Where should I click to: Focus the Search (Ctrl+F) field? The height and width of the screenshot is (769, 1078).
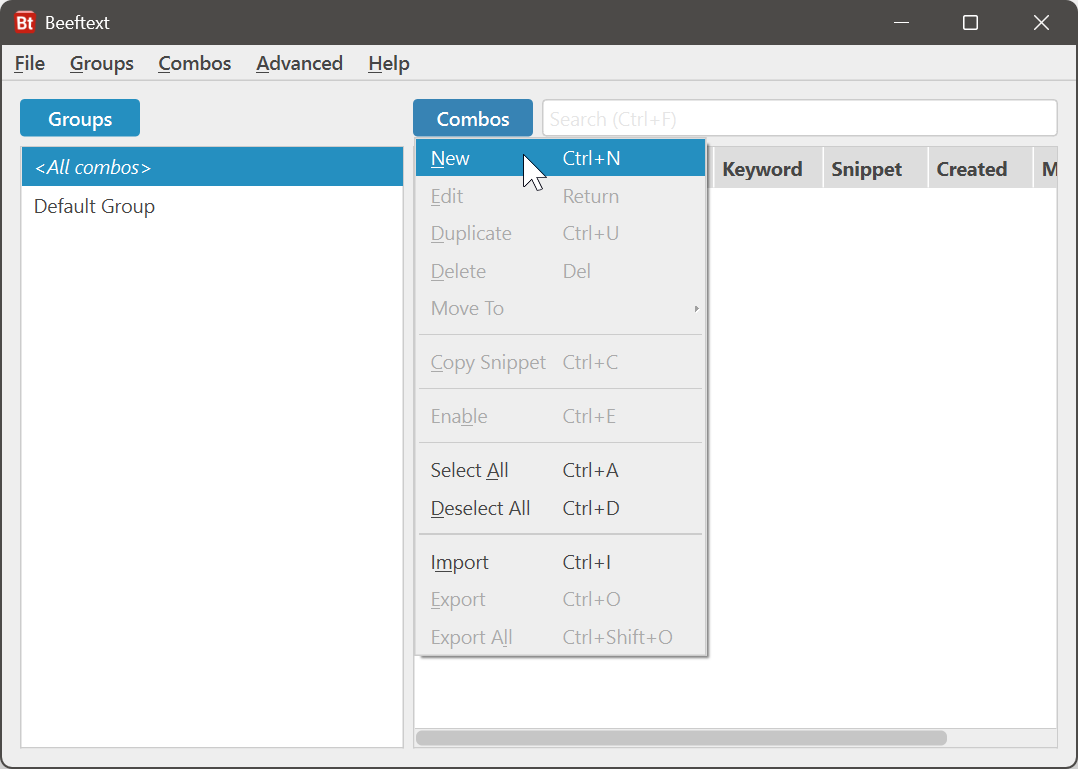(800, 118)
